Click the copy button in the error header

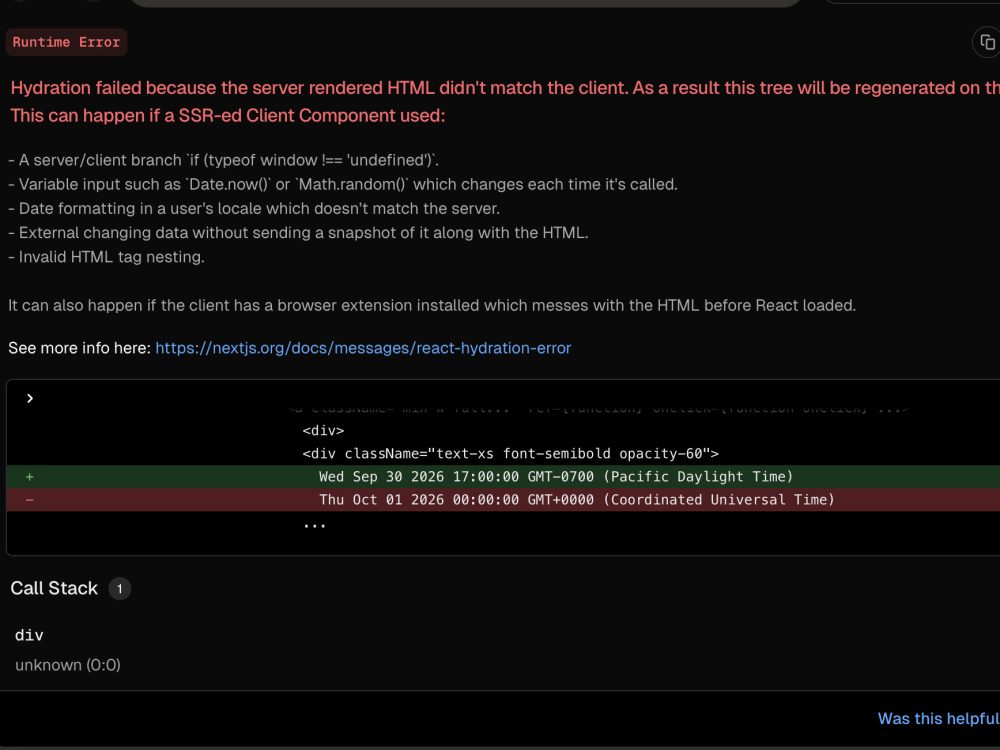985,42
